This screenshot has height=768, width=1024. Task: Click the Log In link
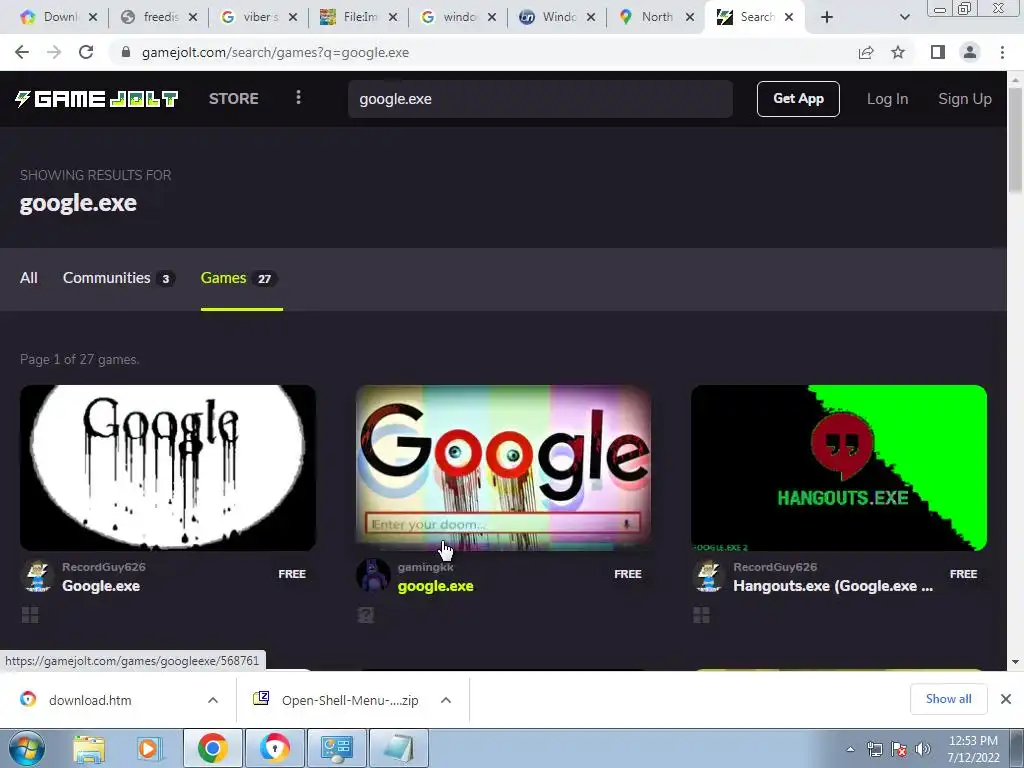[x=887, y=99]
